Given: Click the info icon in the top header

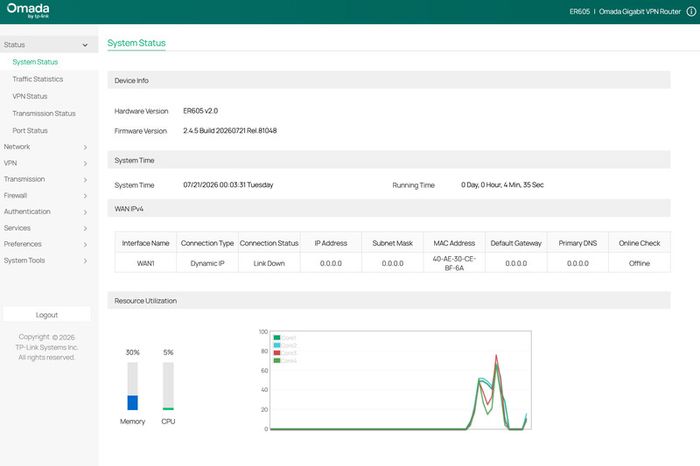Looking at the screenshot, I should click(691, 12).
